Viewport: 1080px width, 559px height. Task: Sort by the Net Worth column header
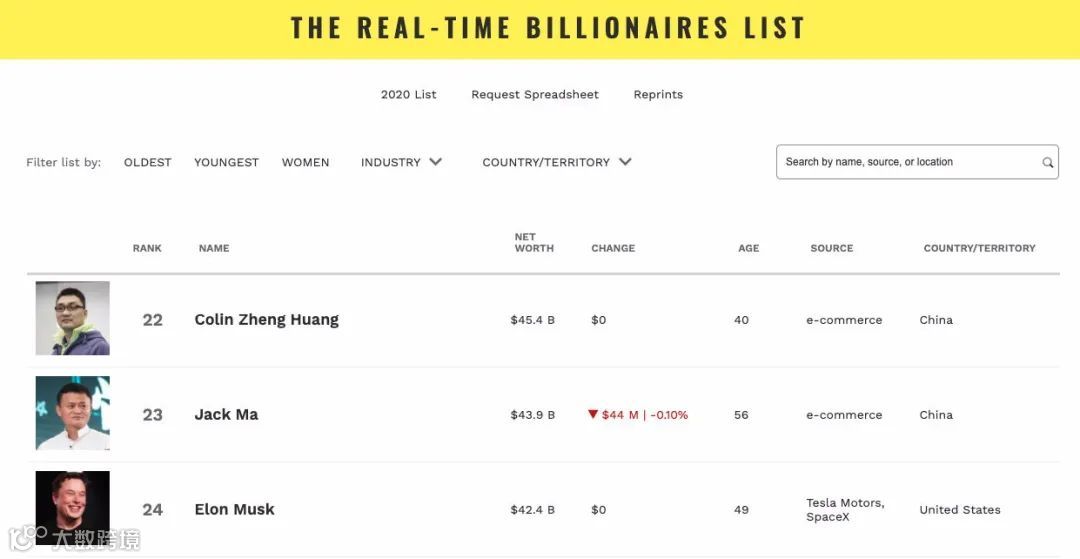pyautogui.click(x=534, y=243)
